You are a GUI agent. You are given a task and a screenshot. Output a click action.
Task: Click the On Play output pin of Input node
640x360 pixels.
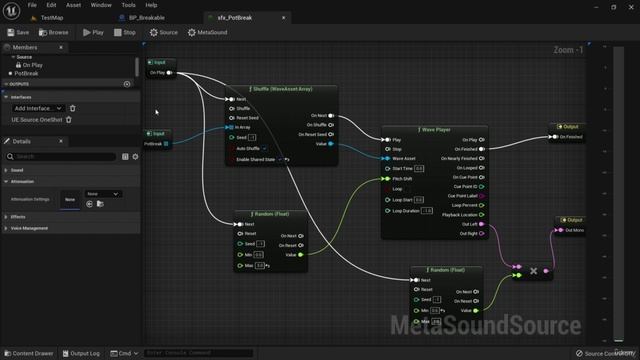click(x=169, y=73)
